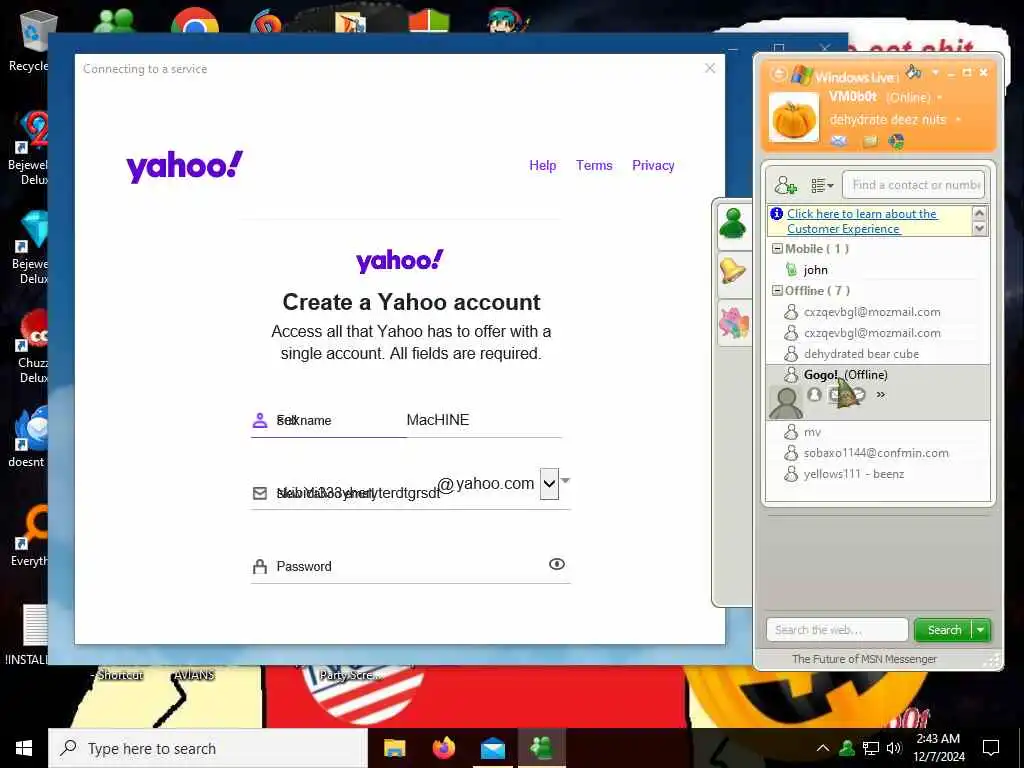1024x768 pixels.
Task: Open the contact list layout menu icon
Action: [822, 185]
